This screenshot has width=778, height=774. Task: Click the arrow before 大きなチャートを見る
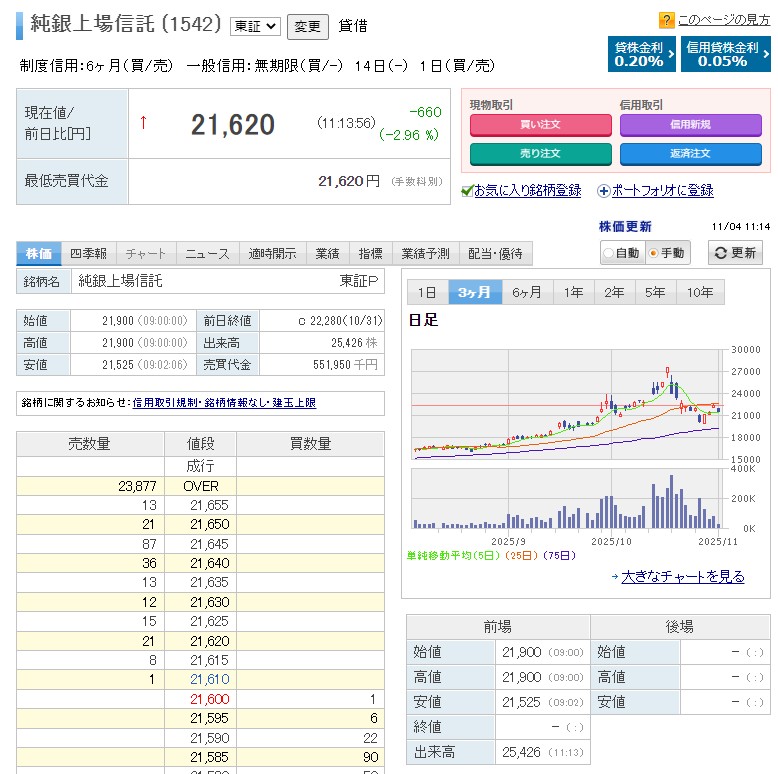[x=614, y=577]
